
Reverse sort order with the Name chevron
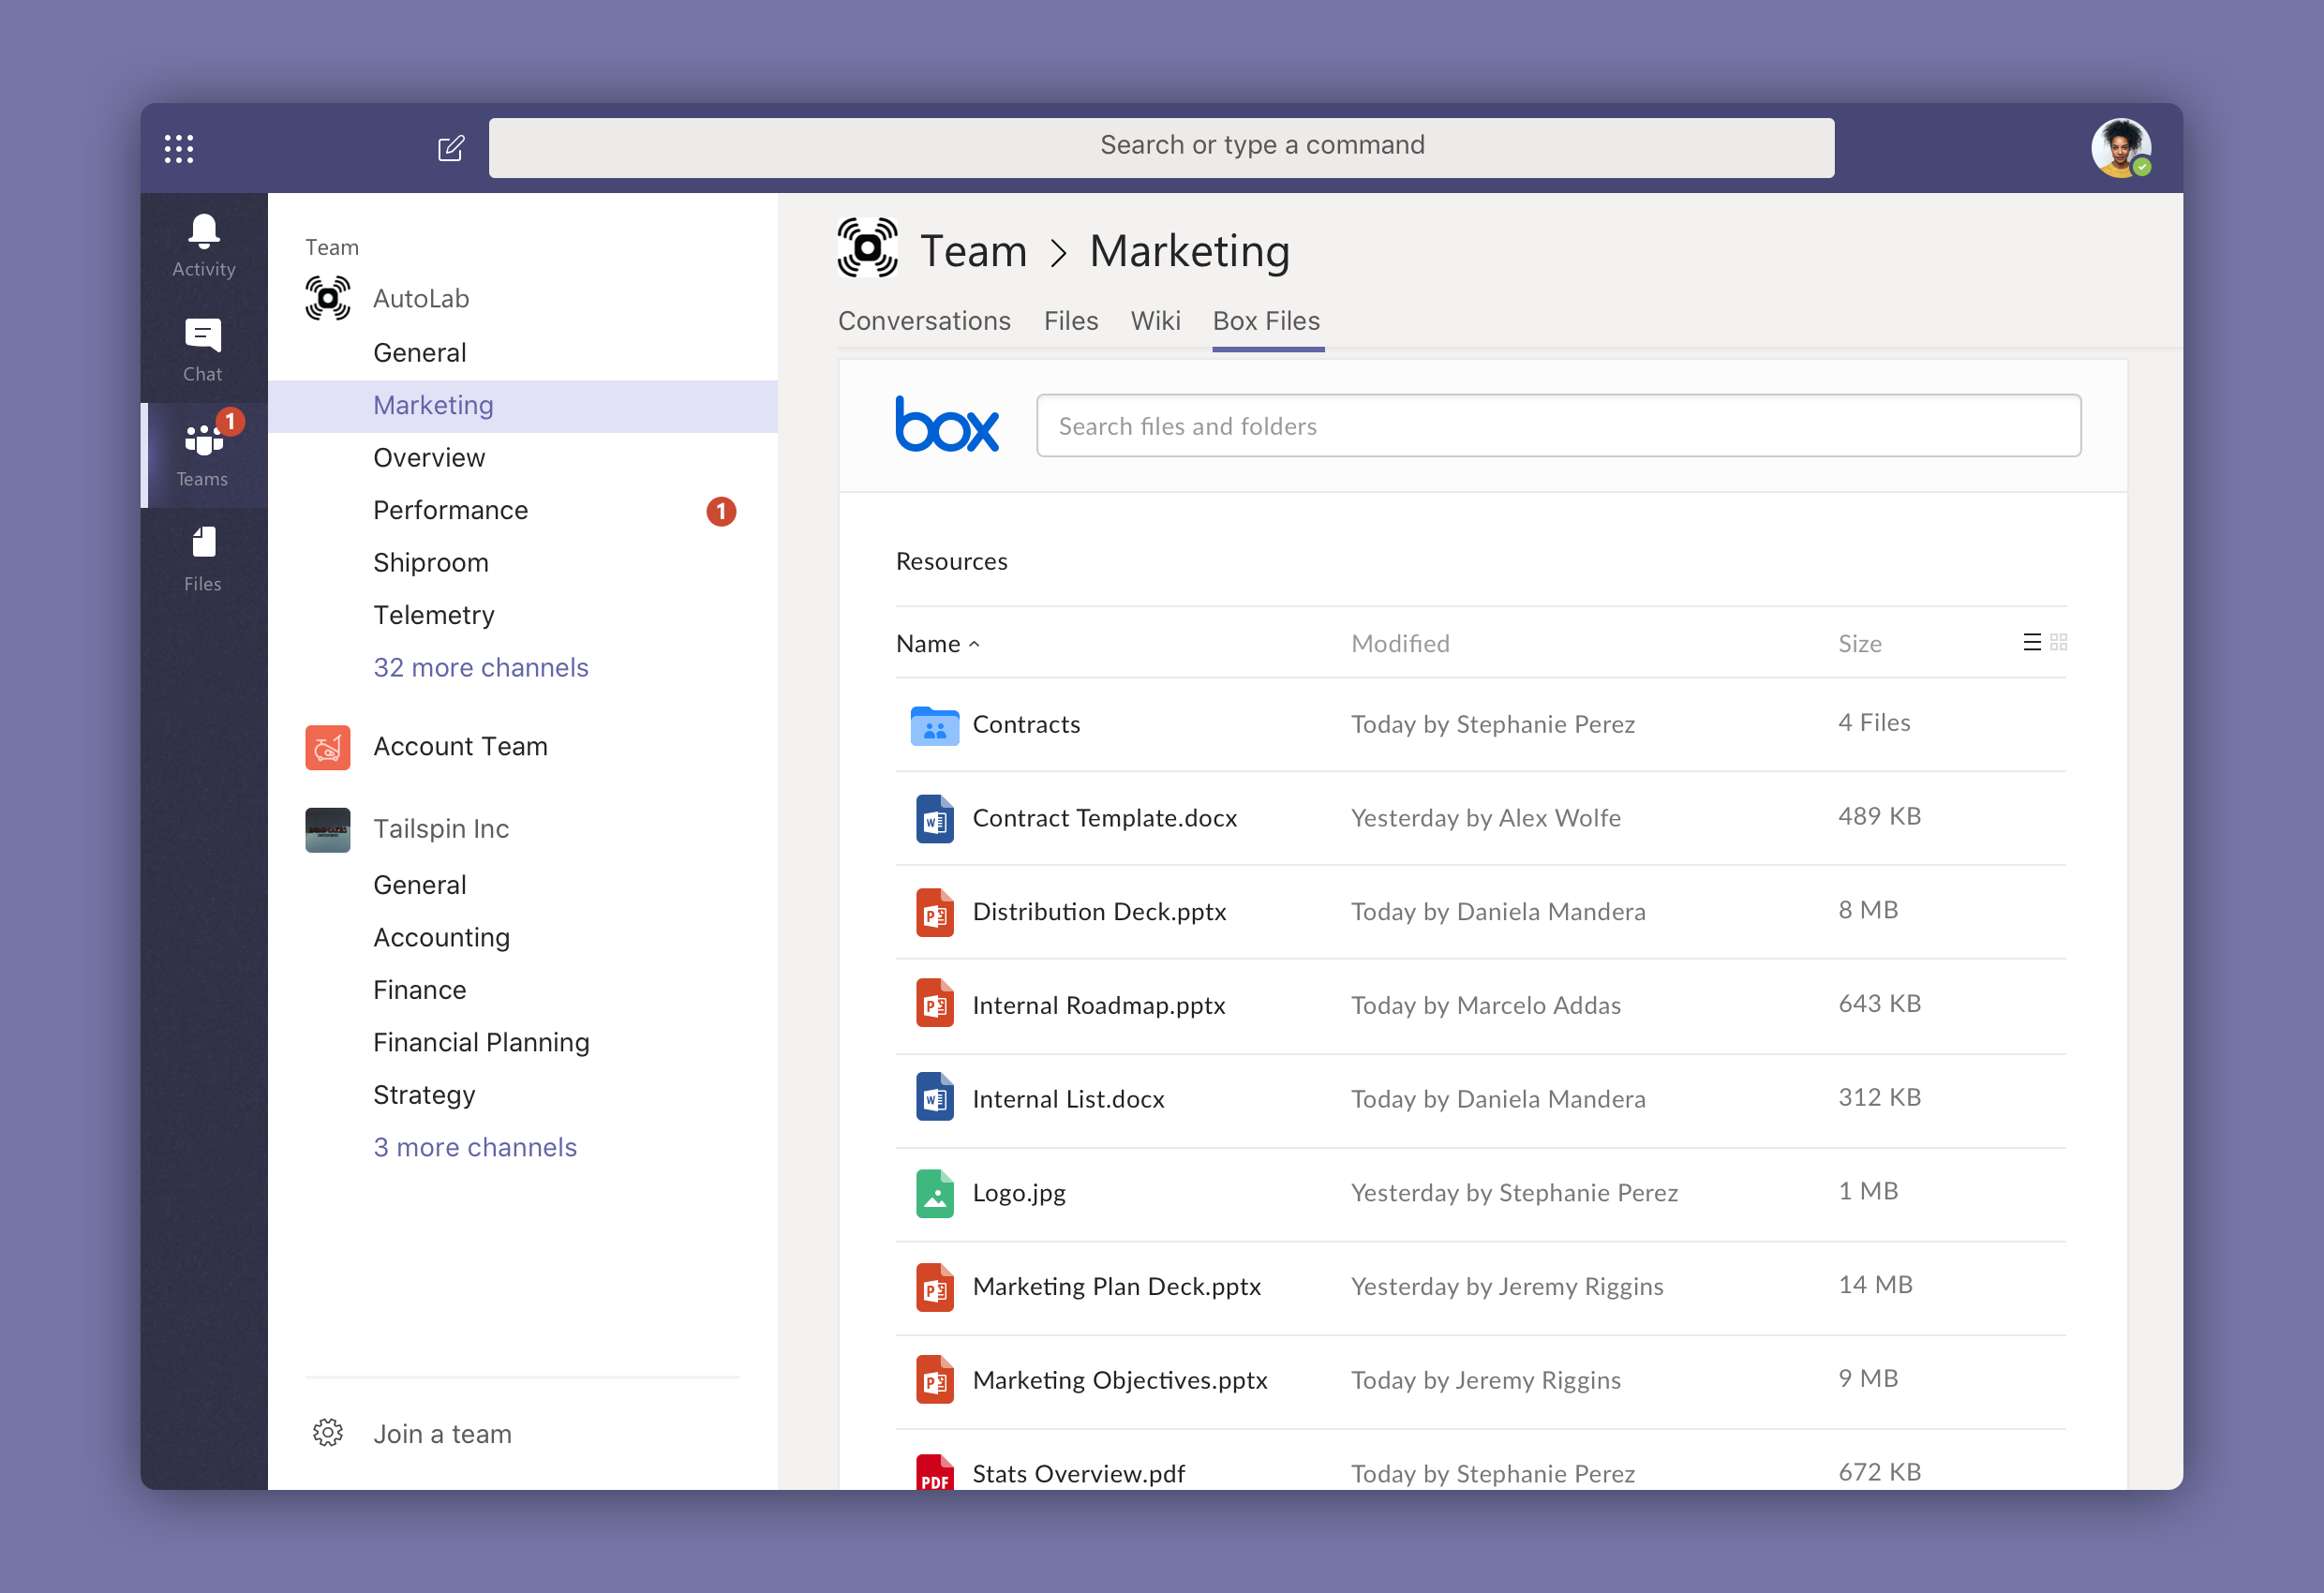(x=973, y=643)
